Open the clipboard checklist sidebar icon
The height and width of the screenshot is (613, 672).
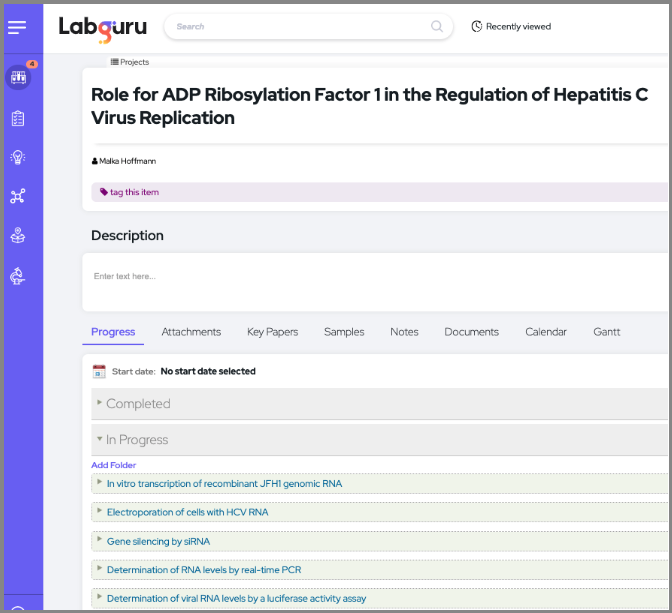click(x=18, y=118)
